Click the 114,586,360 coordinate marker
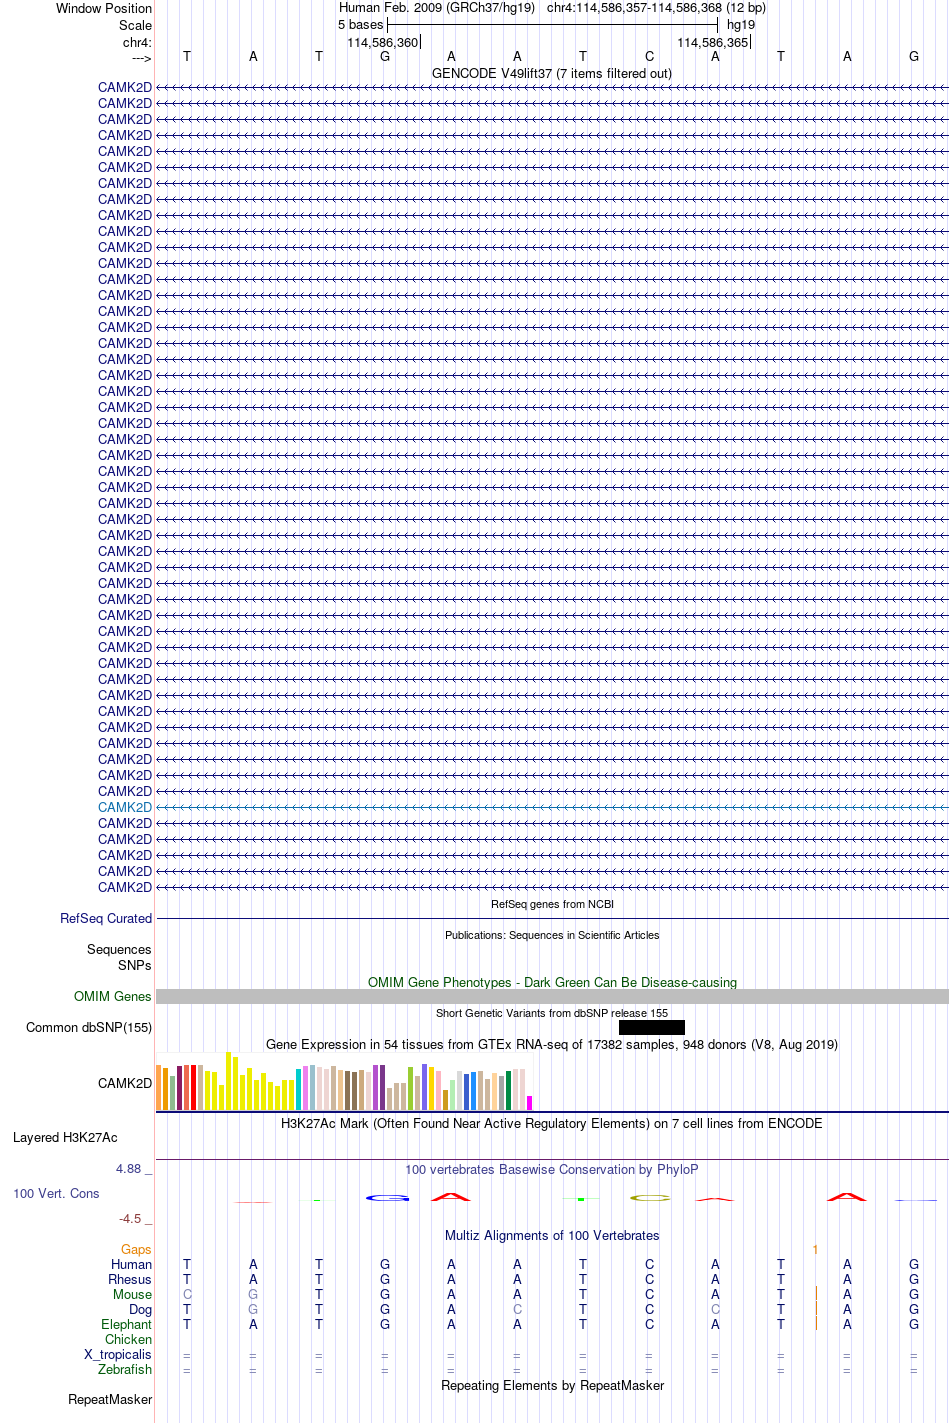The width and height of the screenshot is (950, 1423). coord(383,42)
